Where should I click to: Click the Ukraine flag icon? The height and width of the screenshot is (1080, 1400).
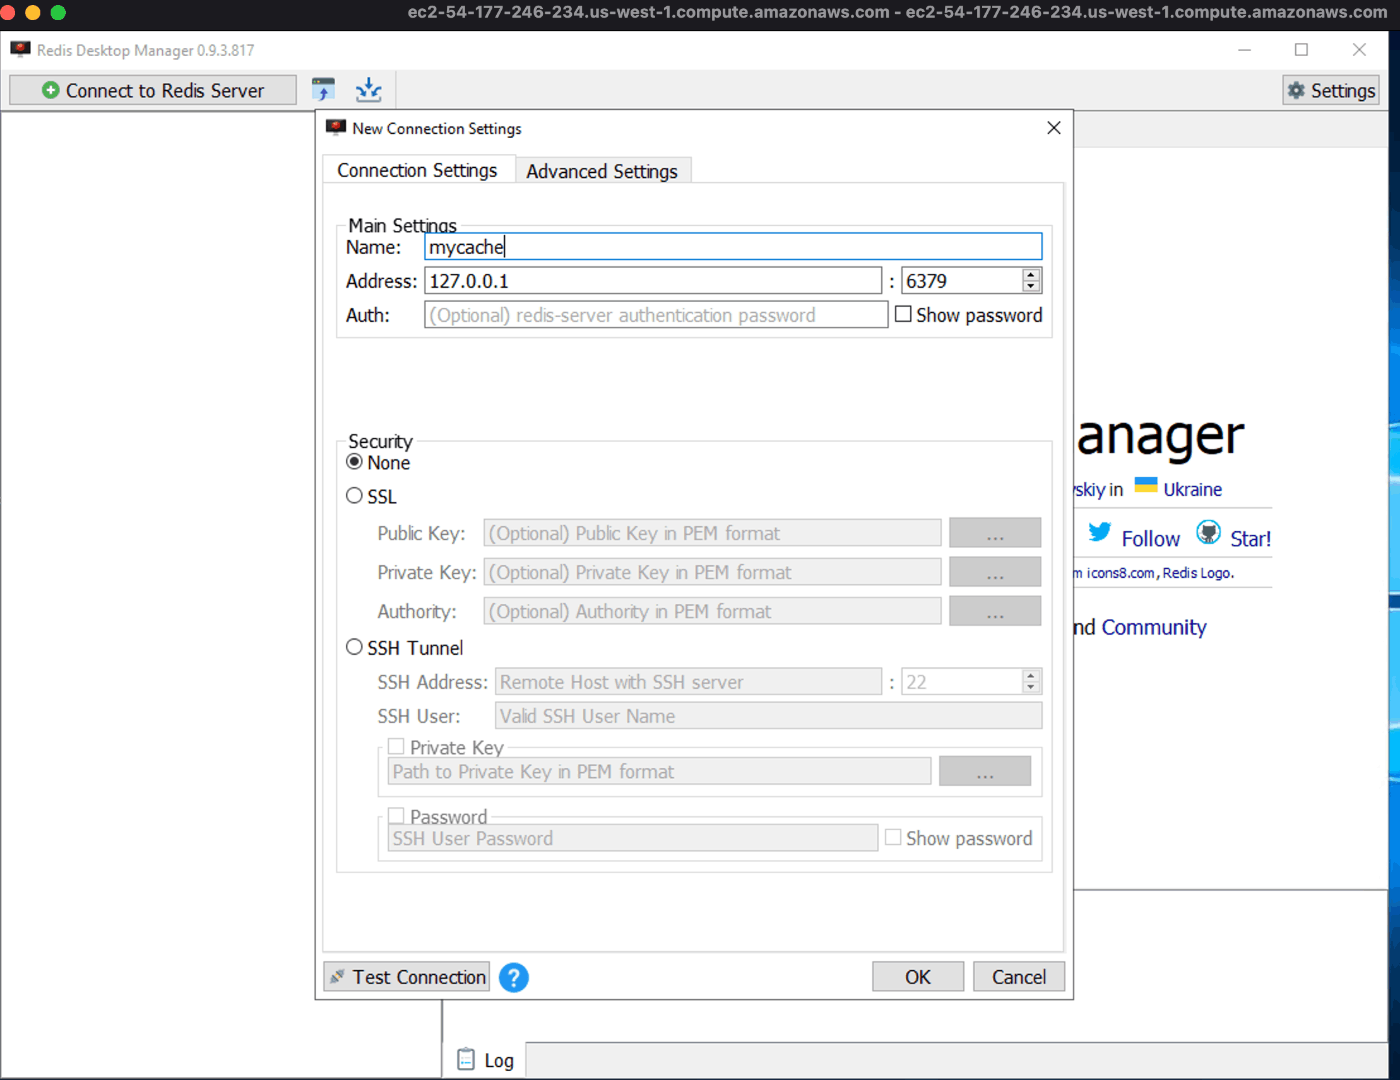click(x=1146, y=486)
